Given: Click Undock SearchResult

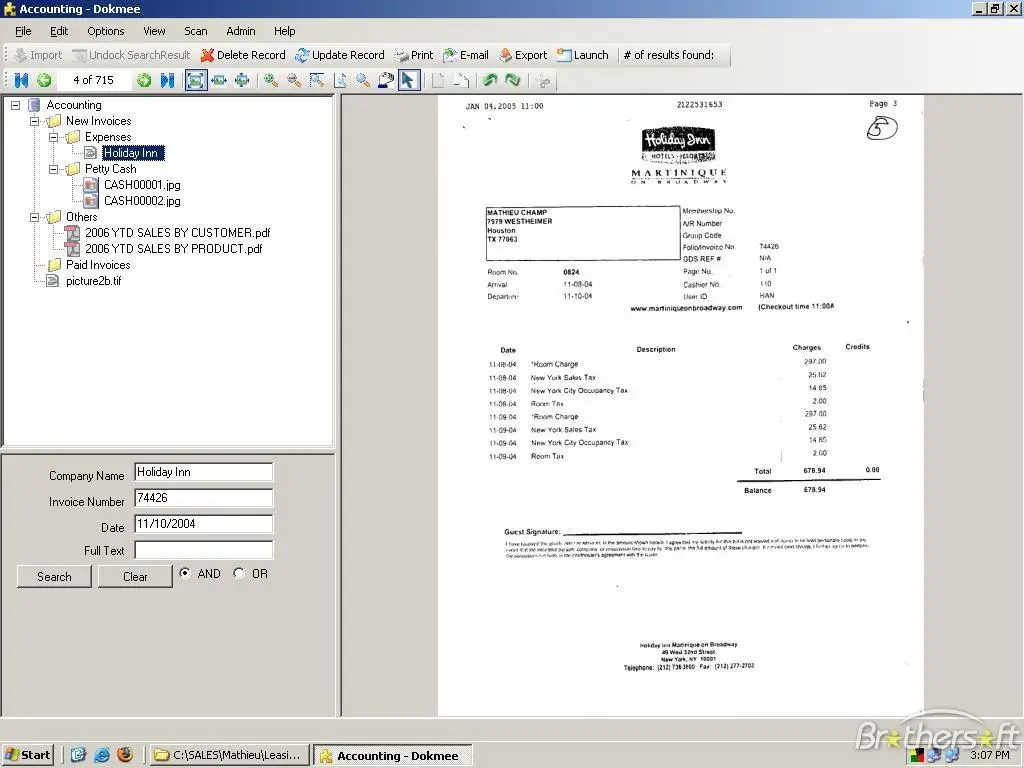Looking at the screenshot, I should [131, 56].
